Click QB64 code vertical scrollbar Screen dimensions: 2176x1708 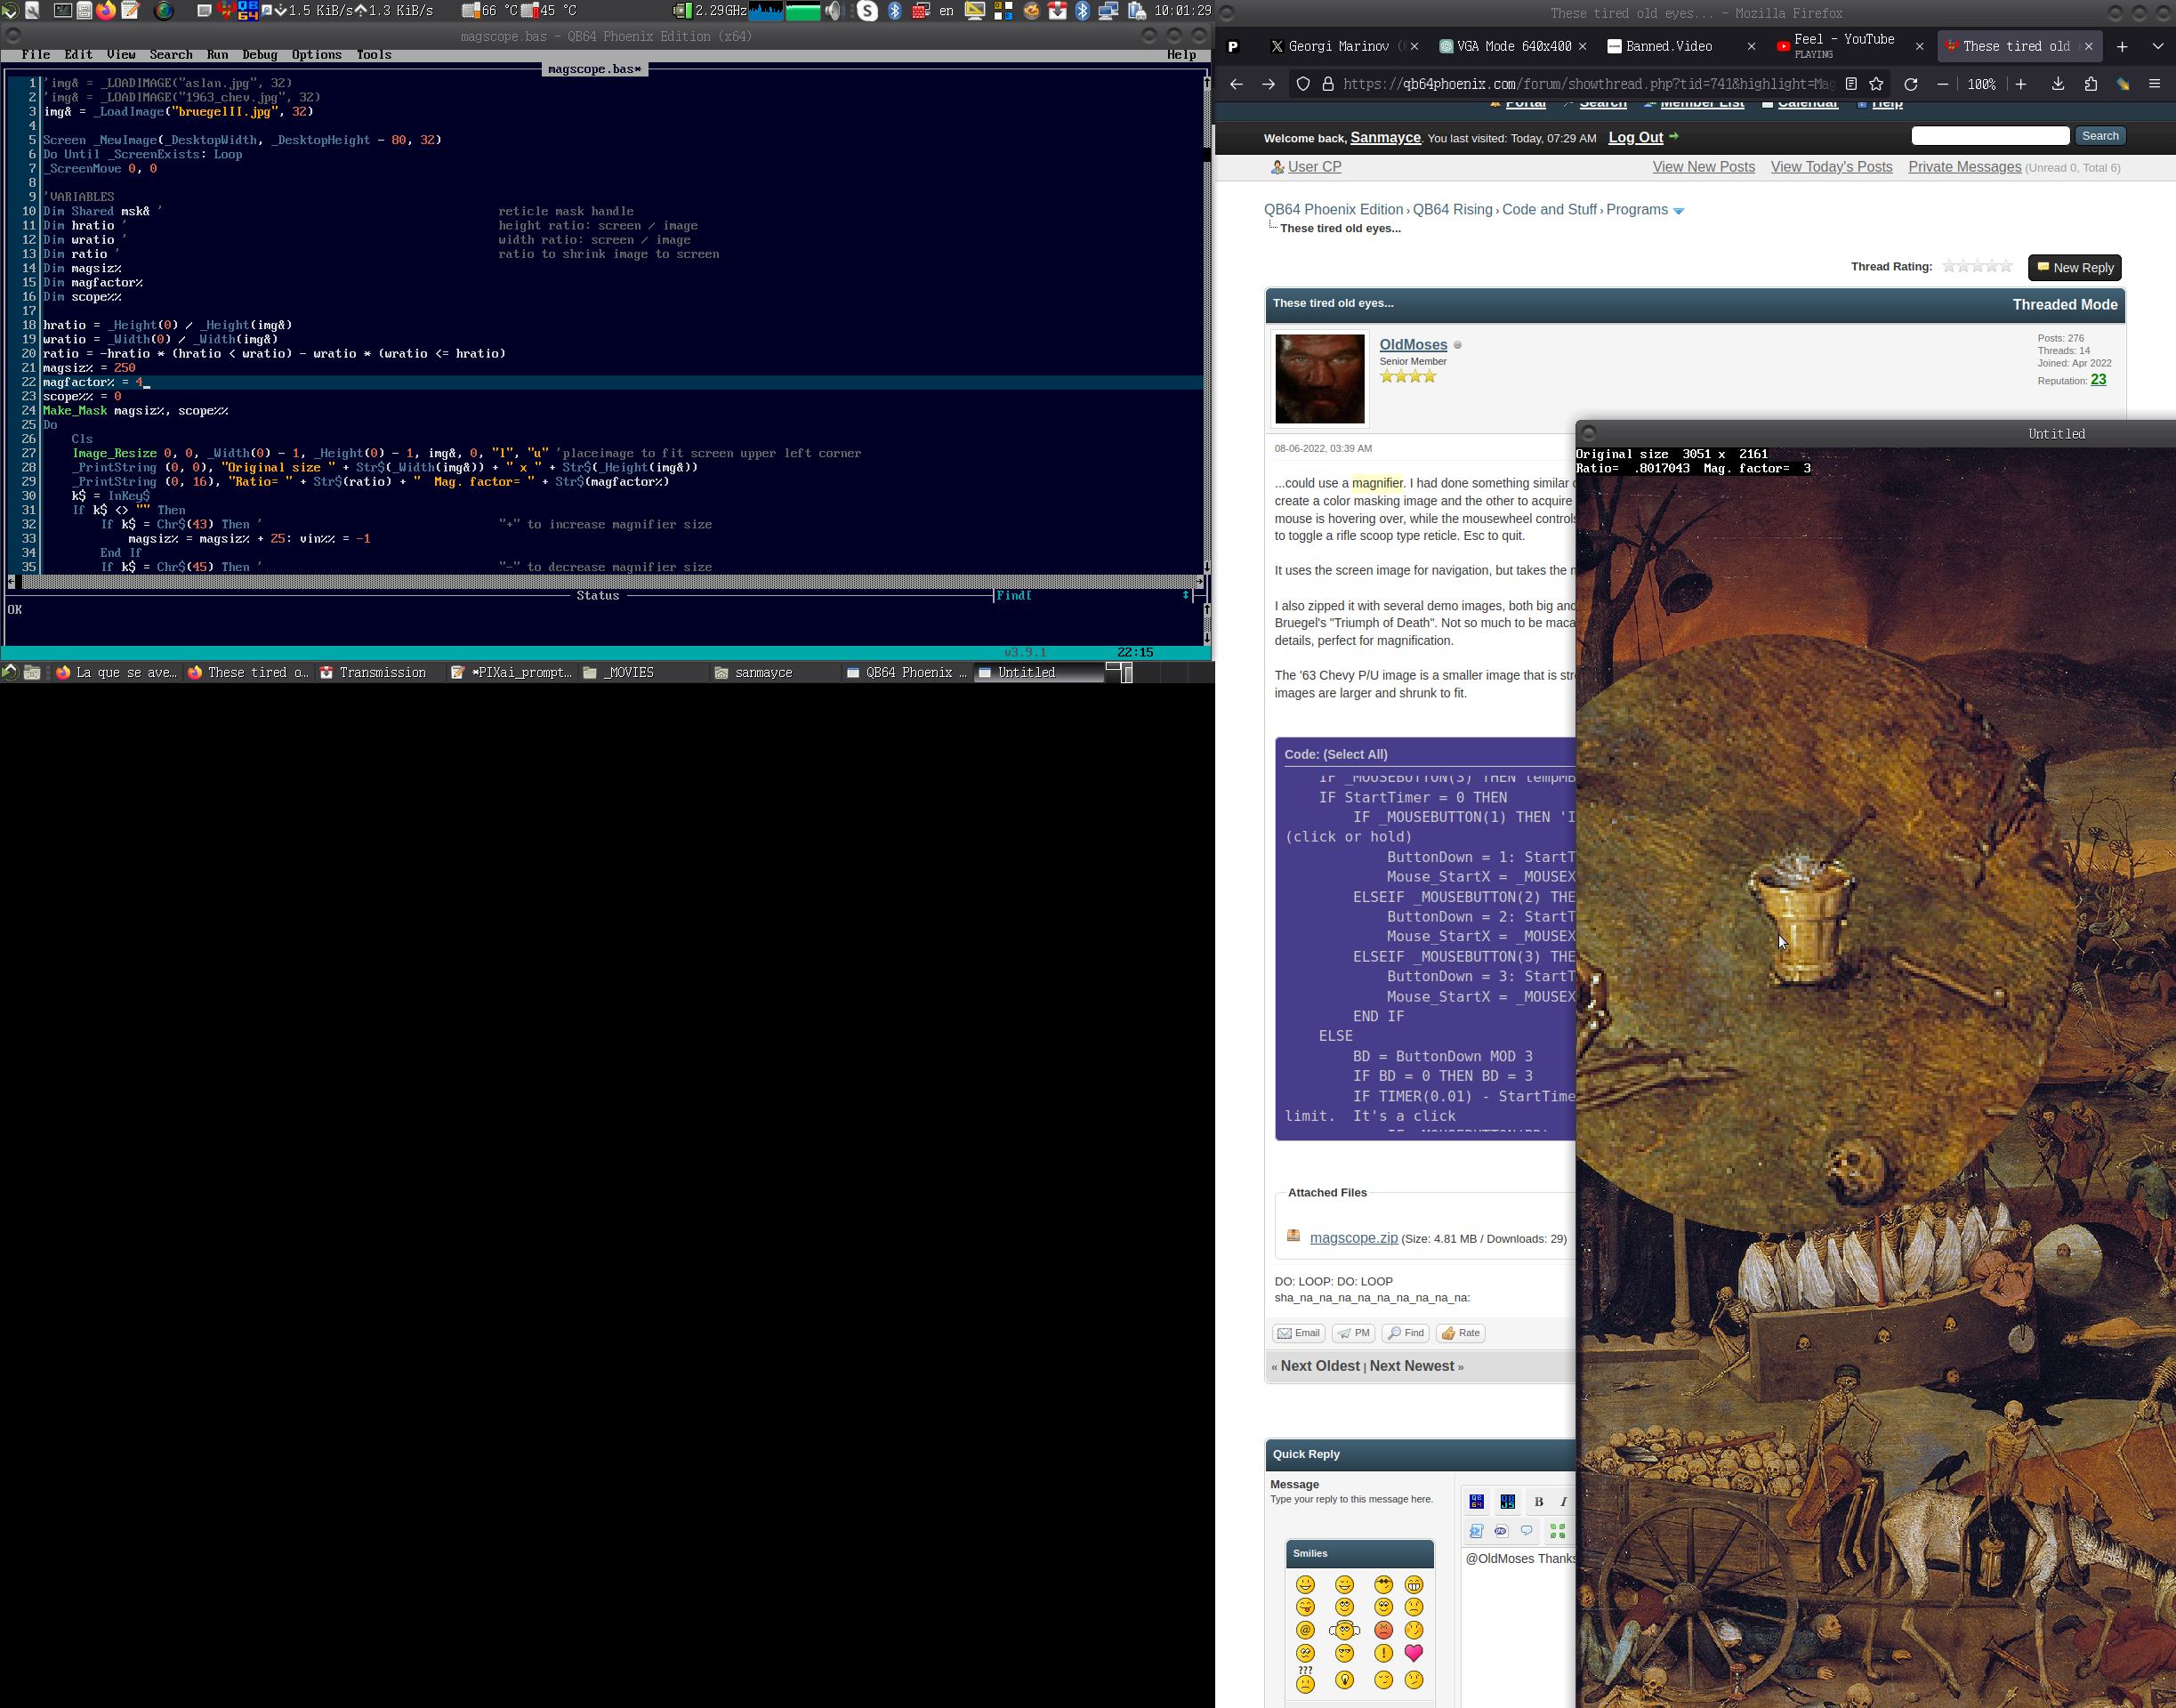(1207, 323)
